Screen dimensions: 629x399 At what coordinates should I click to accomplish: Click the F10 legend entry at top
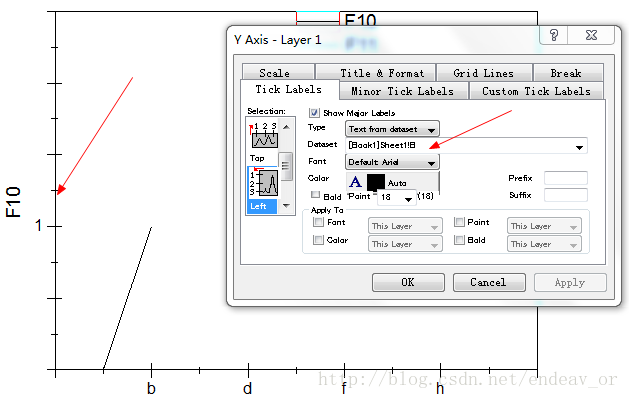click(x=360, y=19)
